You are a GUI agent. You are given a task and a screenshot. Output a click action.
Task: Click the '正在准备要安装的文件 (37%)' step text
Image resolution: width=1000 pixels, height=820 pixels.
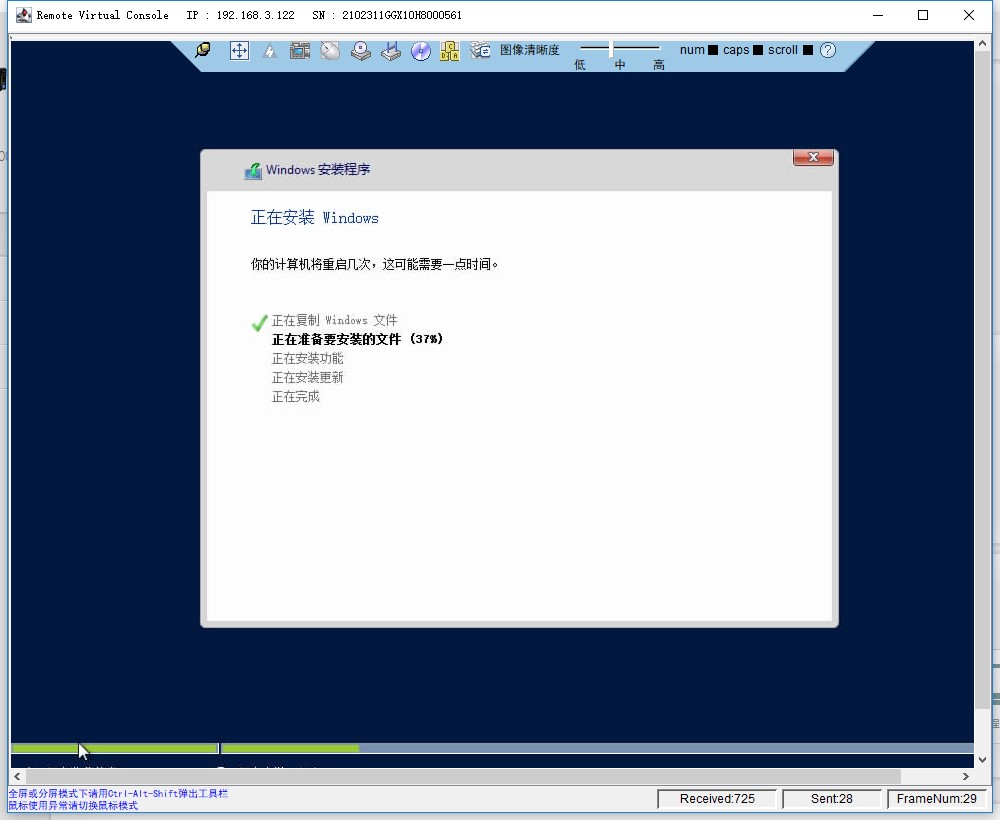357,339
